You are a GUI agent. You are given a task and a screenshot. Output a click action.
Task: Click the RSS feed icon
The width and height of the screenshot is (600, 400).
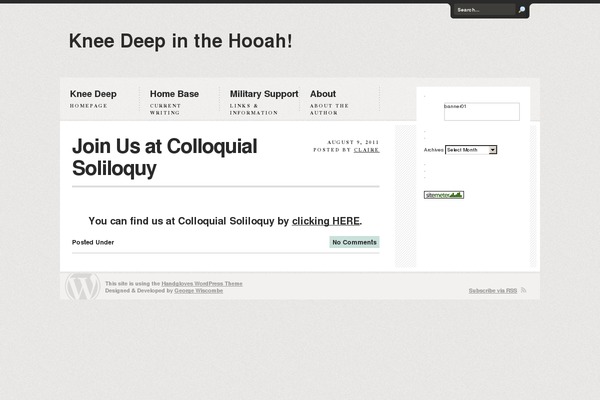click(x=524, y=291)
